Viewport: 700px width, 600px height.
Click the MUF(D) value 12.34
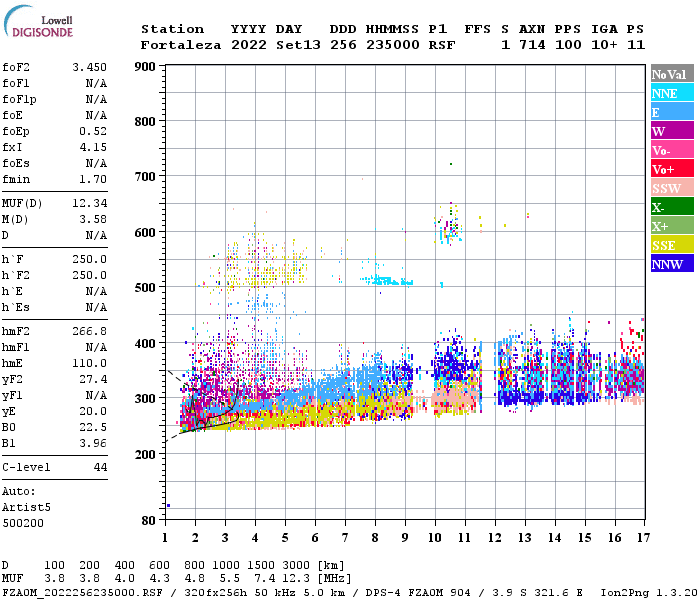click(x=90, y=203)
